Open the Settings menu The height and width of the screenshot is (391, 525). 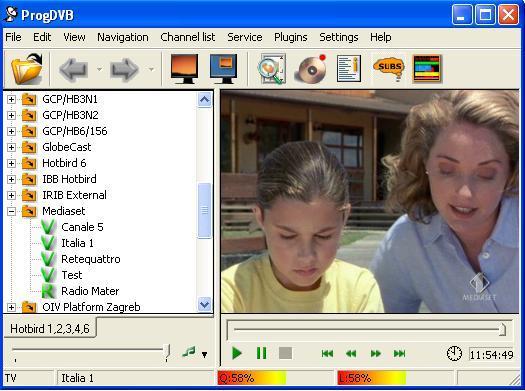pos(339,37)
